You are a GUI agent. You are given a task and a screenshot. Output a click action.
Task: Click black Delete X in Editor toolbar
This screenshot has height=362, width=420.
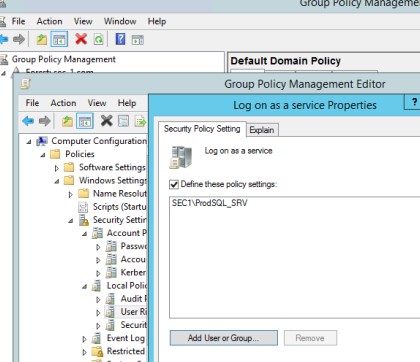[107, 121]
